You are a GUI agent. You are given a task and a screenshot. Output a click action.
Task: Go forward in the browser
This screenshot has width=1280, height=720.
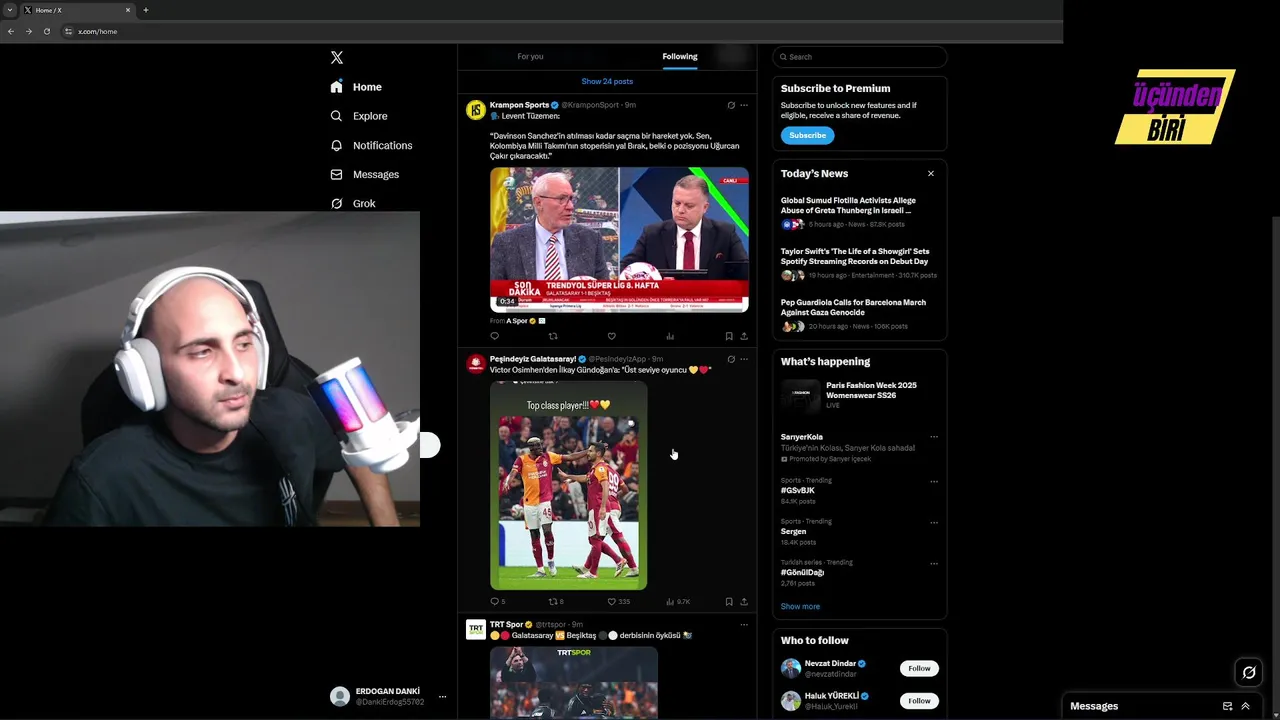pos(29,31)
